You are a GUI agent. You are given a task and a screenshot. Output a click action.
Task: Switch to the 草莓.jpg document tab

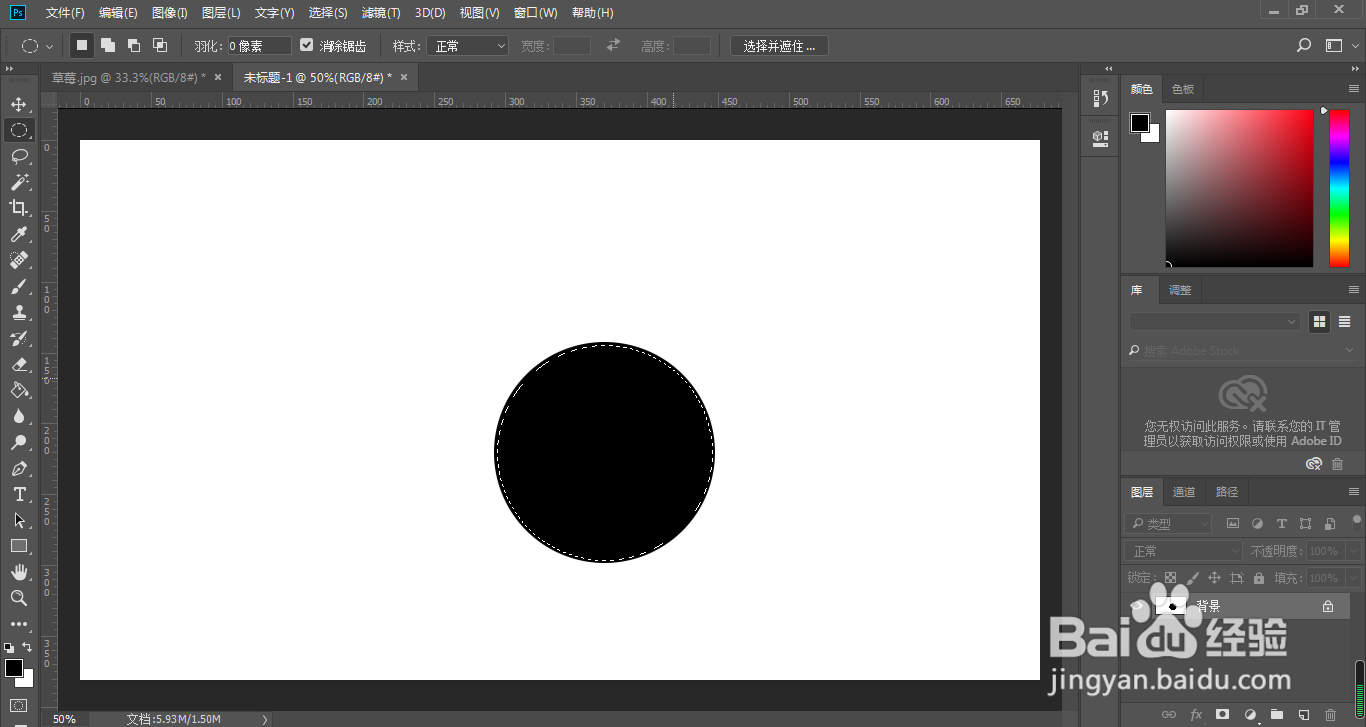pos(128,77)
